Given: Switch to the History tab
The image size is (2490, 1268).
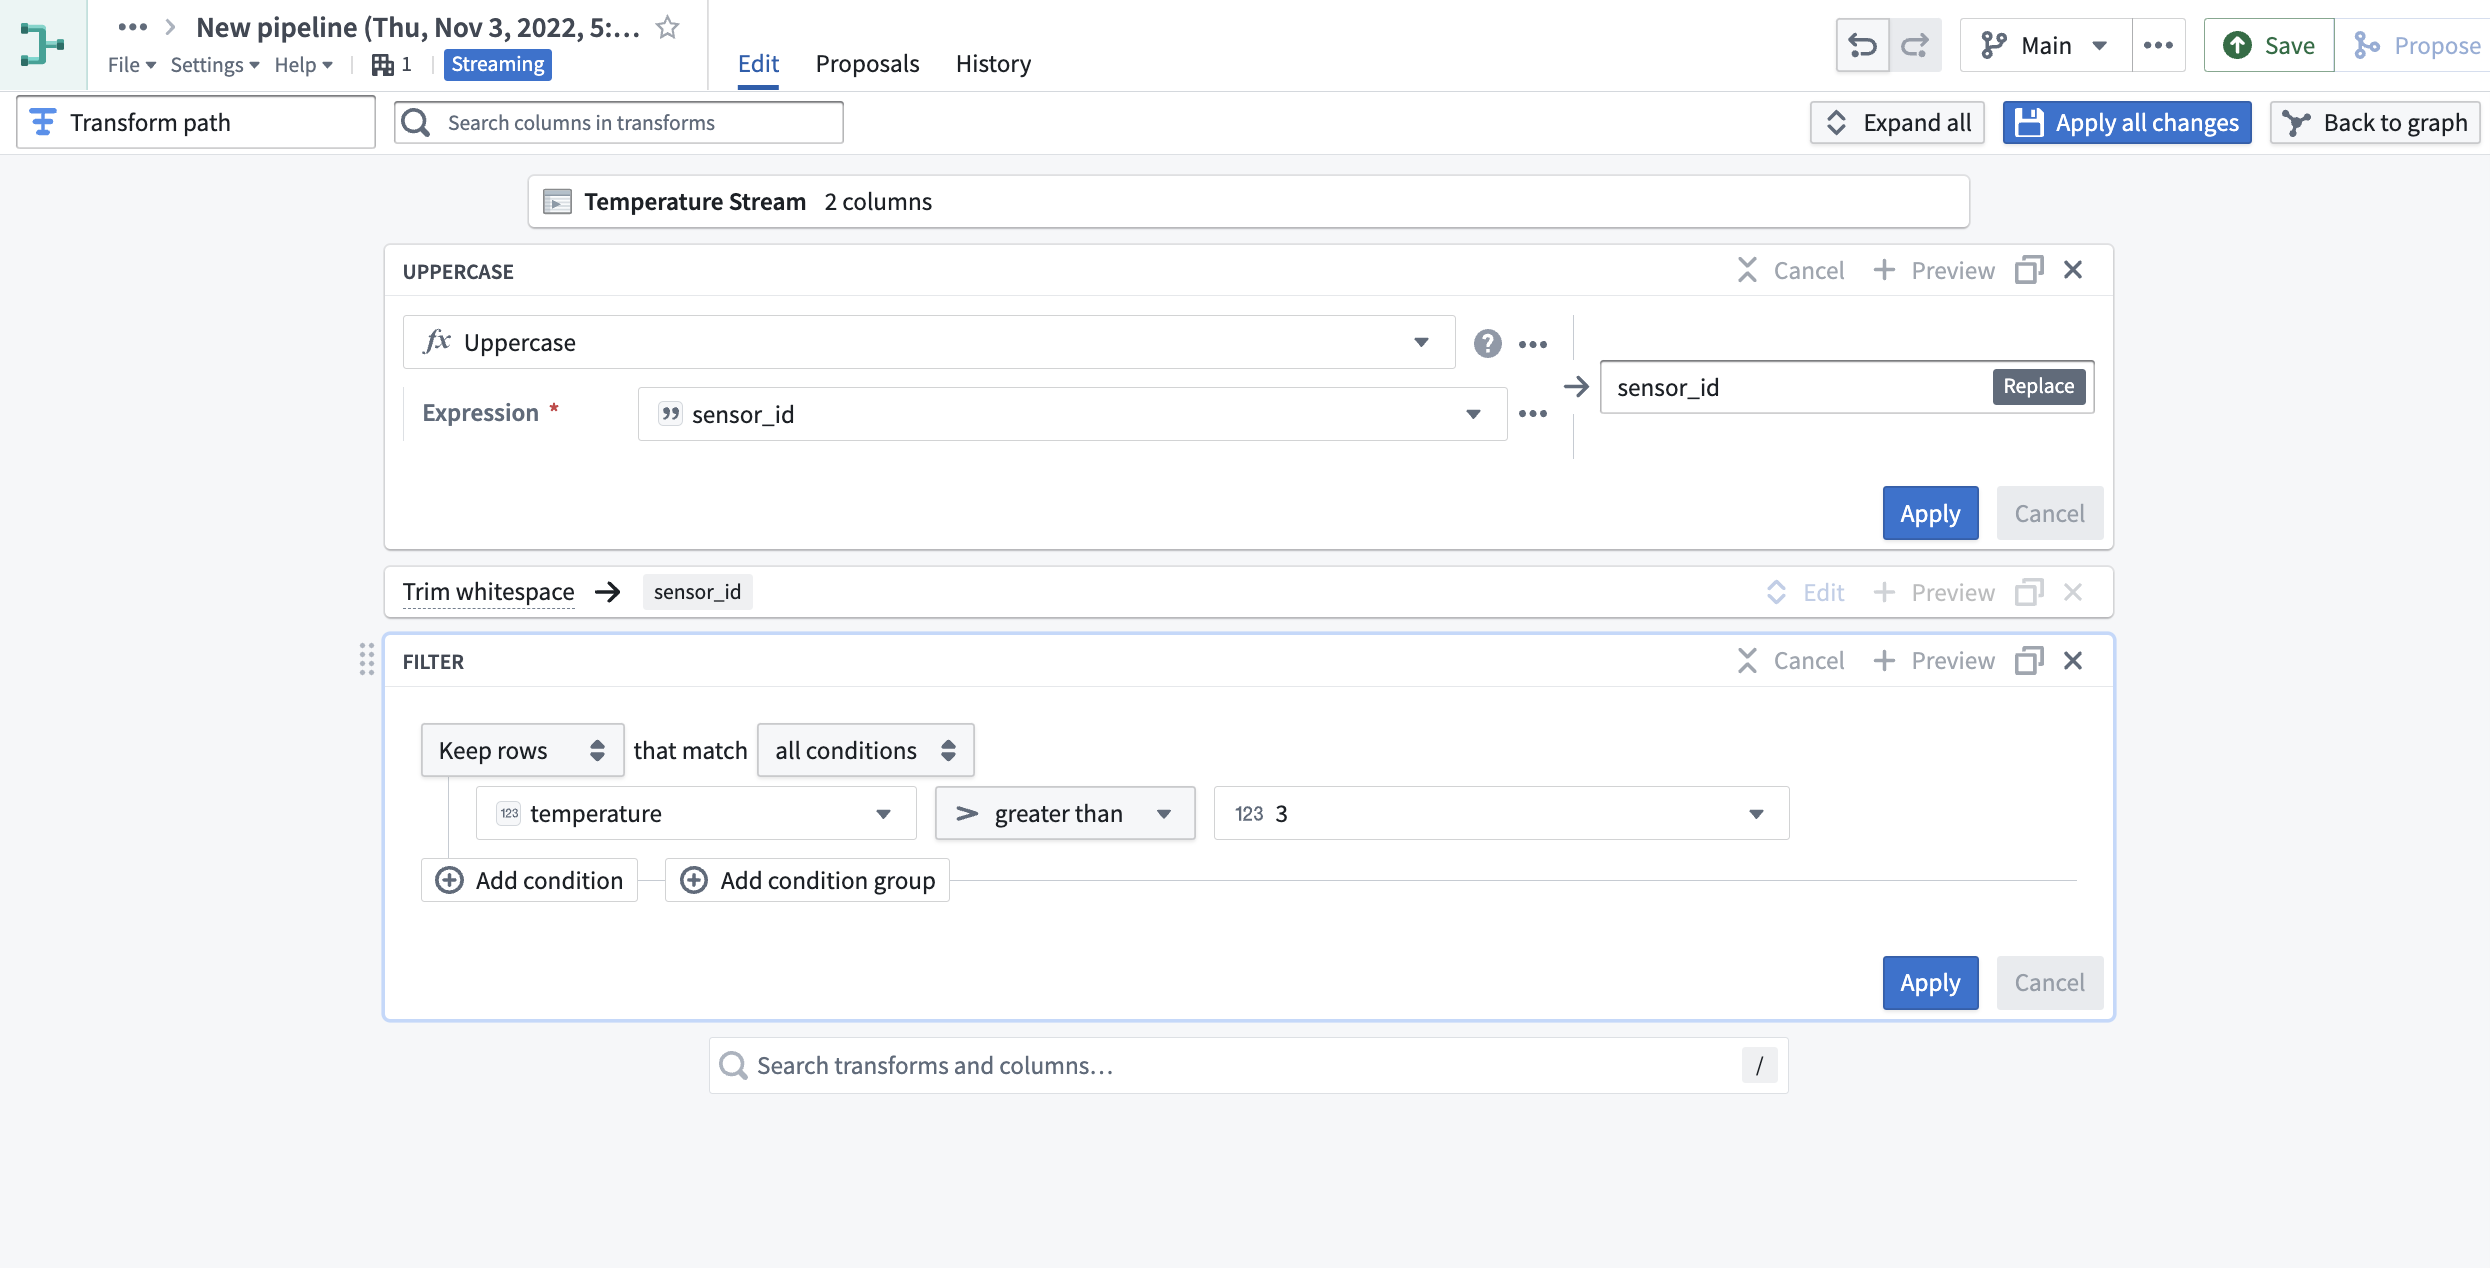Looking at the screenshot, I should point(992,63).
